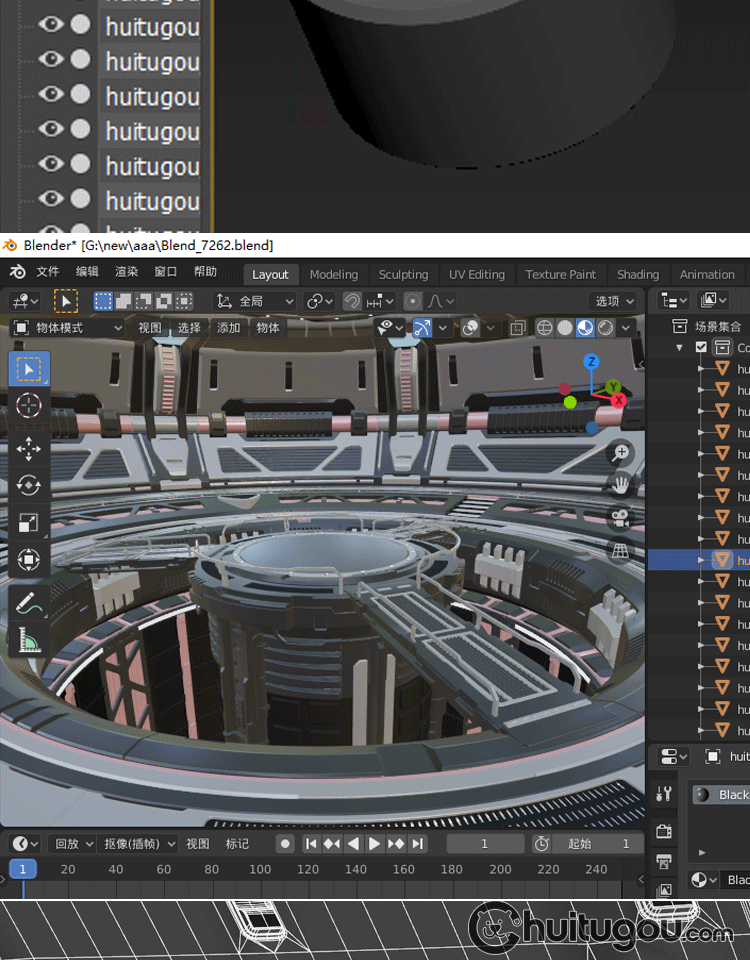Switch to the Modeling workspace tab
The height and width of the screenshot is (960, 750).
point(334,274)
